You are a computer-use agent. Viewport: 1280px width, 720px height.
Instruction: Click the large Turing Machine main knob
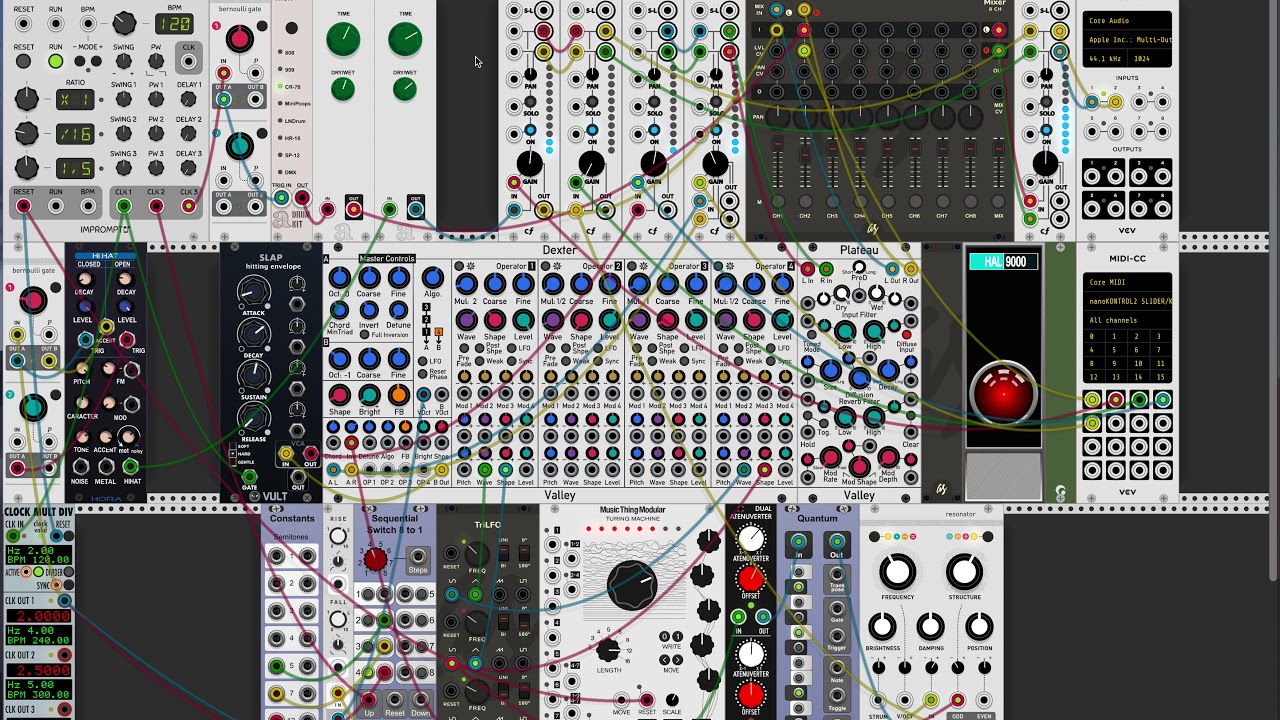tap(632, 587)
